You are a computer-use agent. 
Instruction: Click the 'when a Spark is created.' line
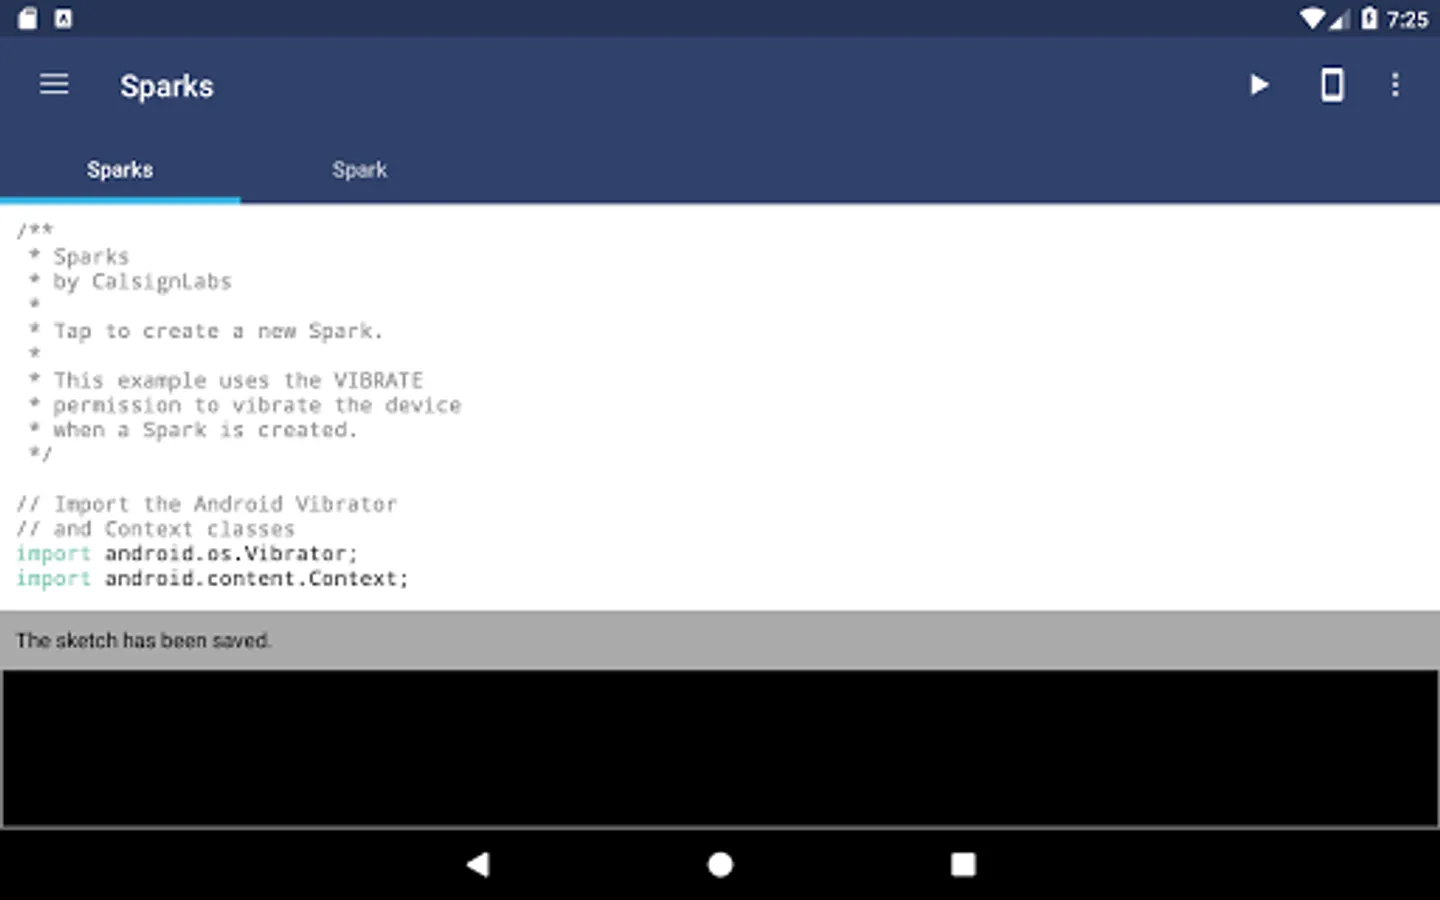[193, 430]
